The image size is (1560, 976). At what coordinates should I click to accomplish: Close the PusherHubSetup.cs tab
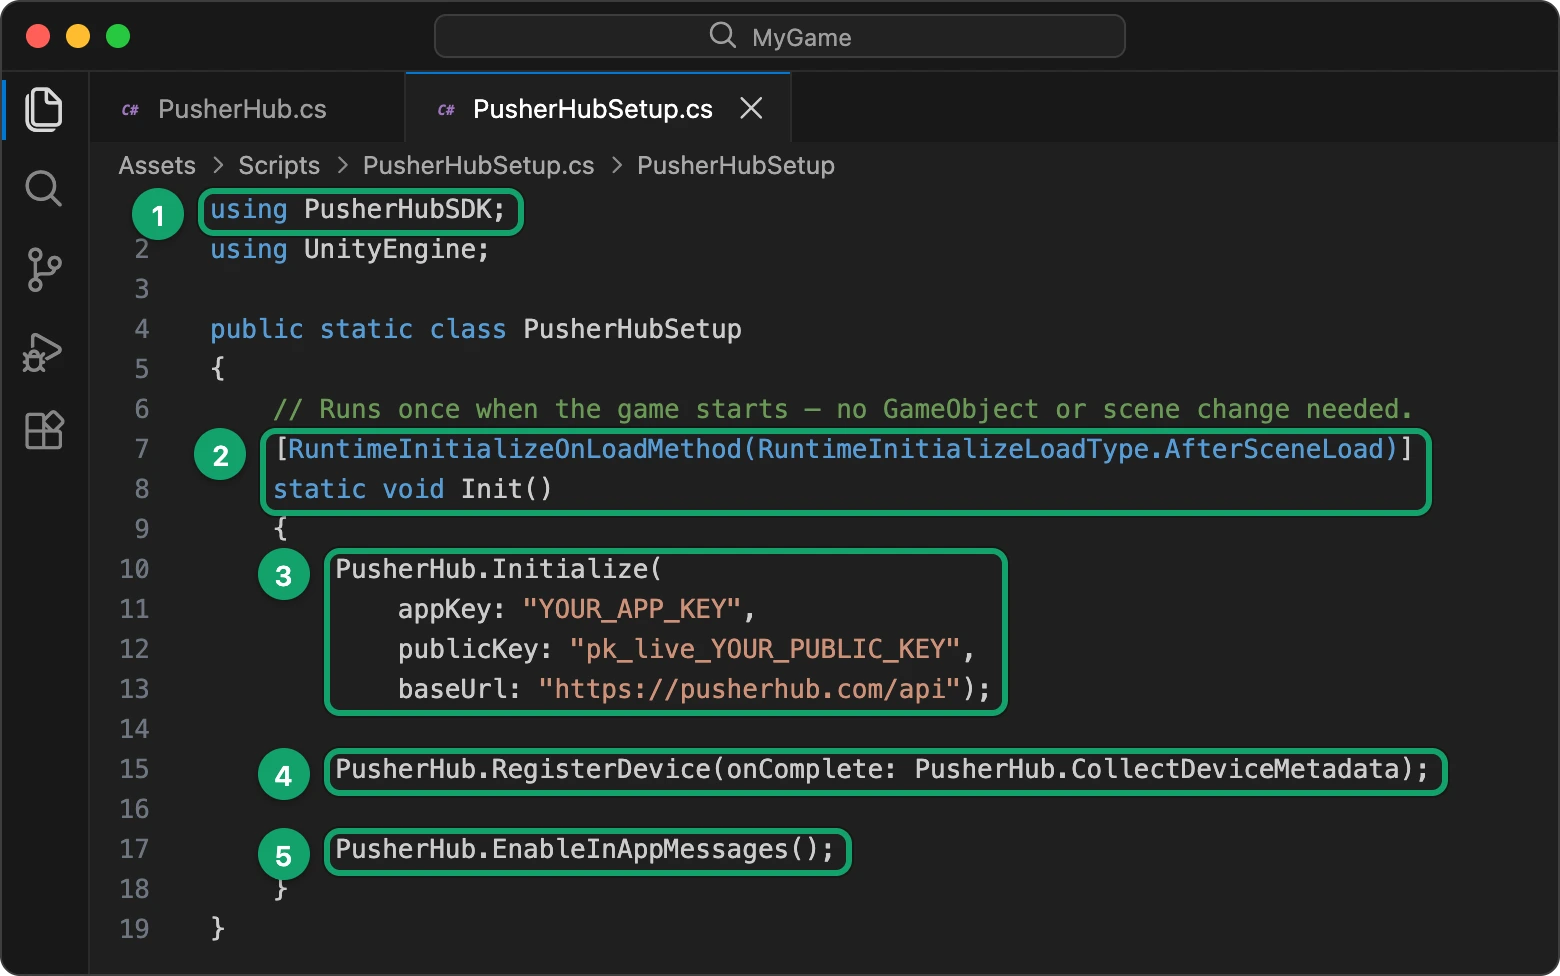751,108
